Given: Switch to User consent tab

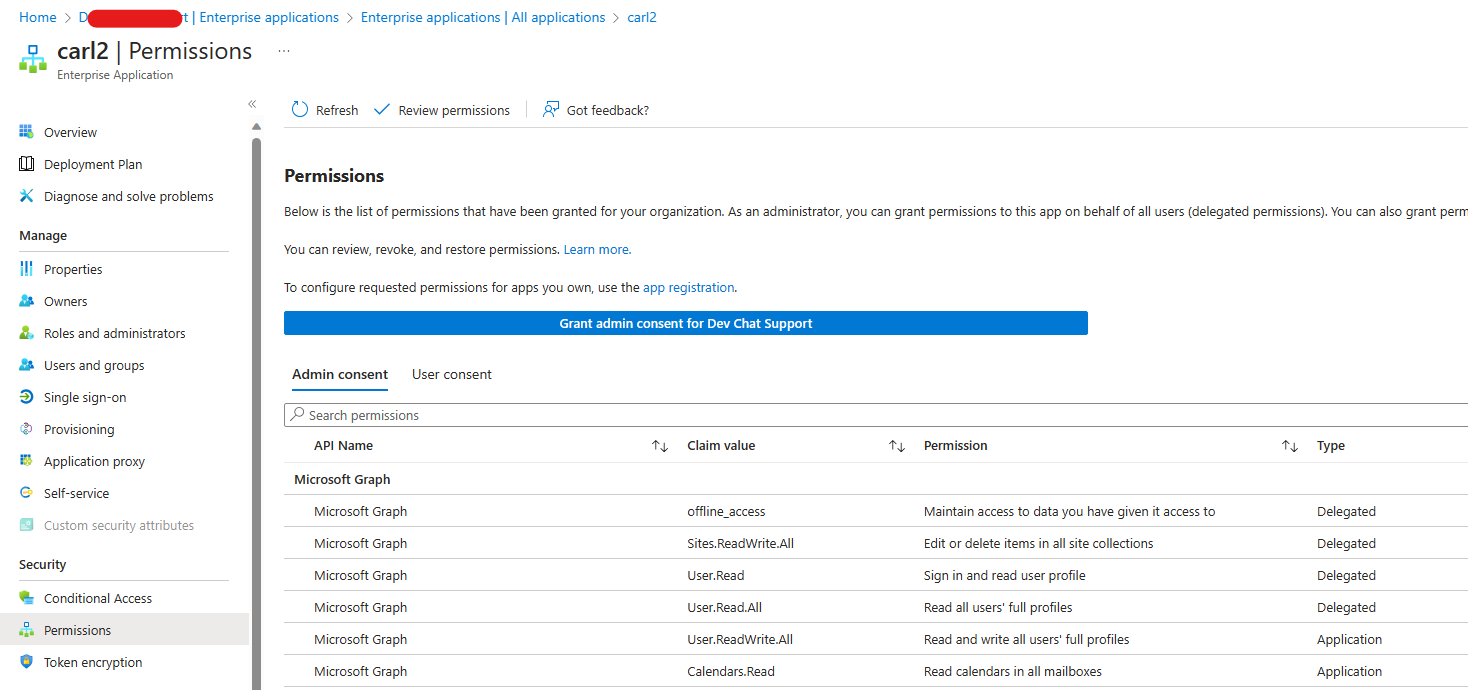Looking at the screenshot, I should pos(452,374).
